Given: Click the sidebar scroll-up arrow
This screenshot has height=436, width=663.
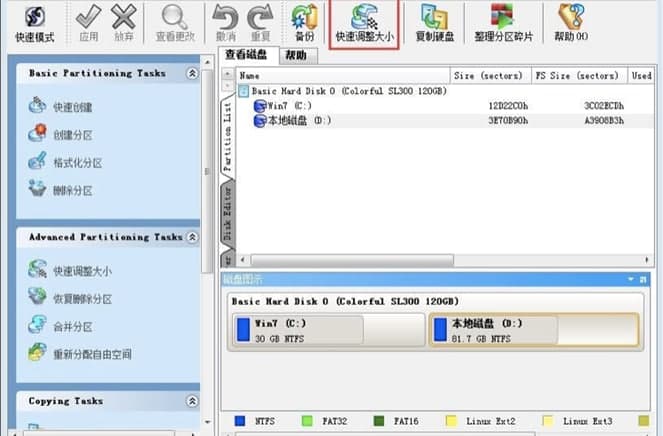Looking at the screenshot, I should pyautogui.click(x=207, y=63).
